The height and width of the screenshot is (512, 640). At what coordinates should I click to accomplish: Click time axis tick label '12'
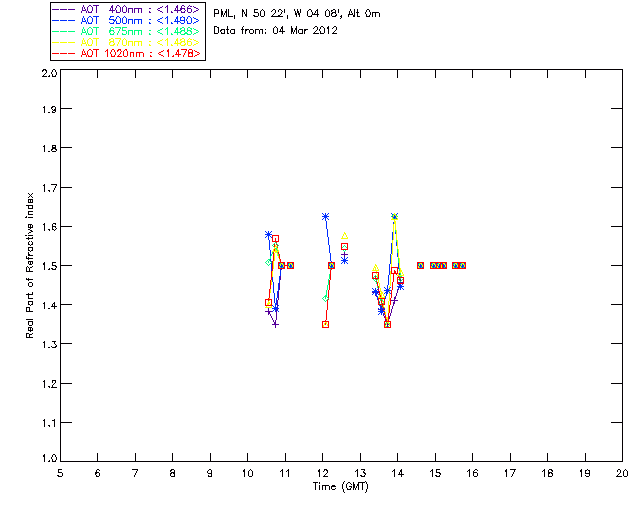point(322,473)
